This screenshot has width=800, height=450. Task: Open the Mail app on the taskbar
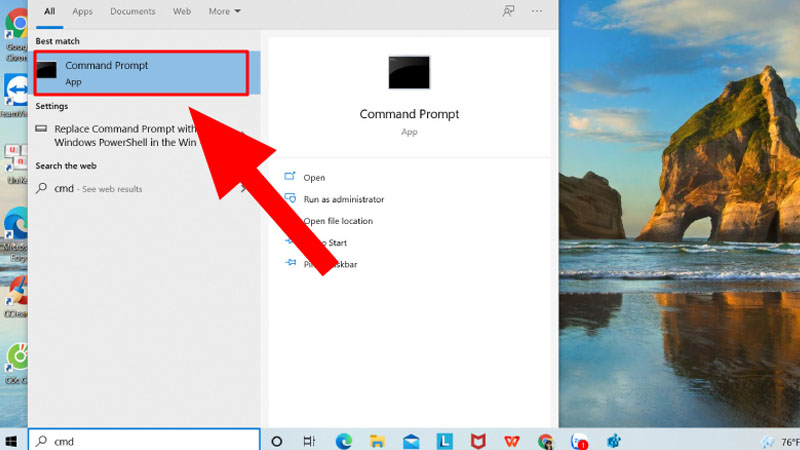point(411,440)
